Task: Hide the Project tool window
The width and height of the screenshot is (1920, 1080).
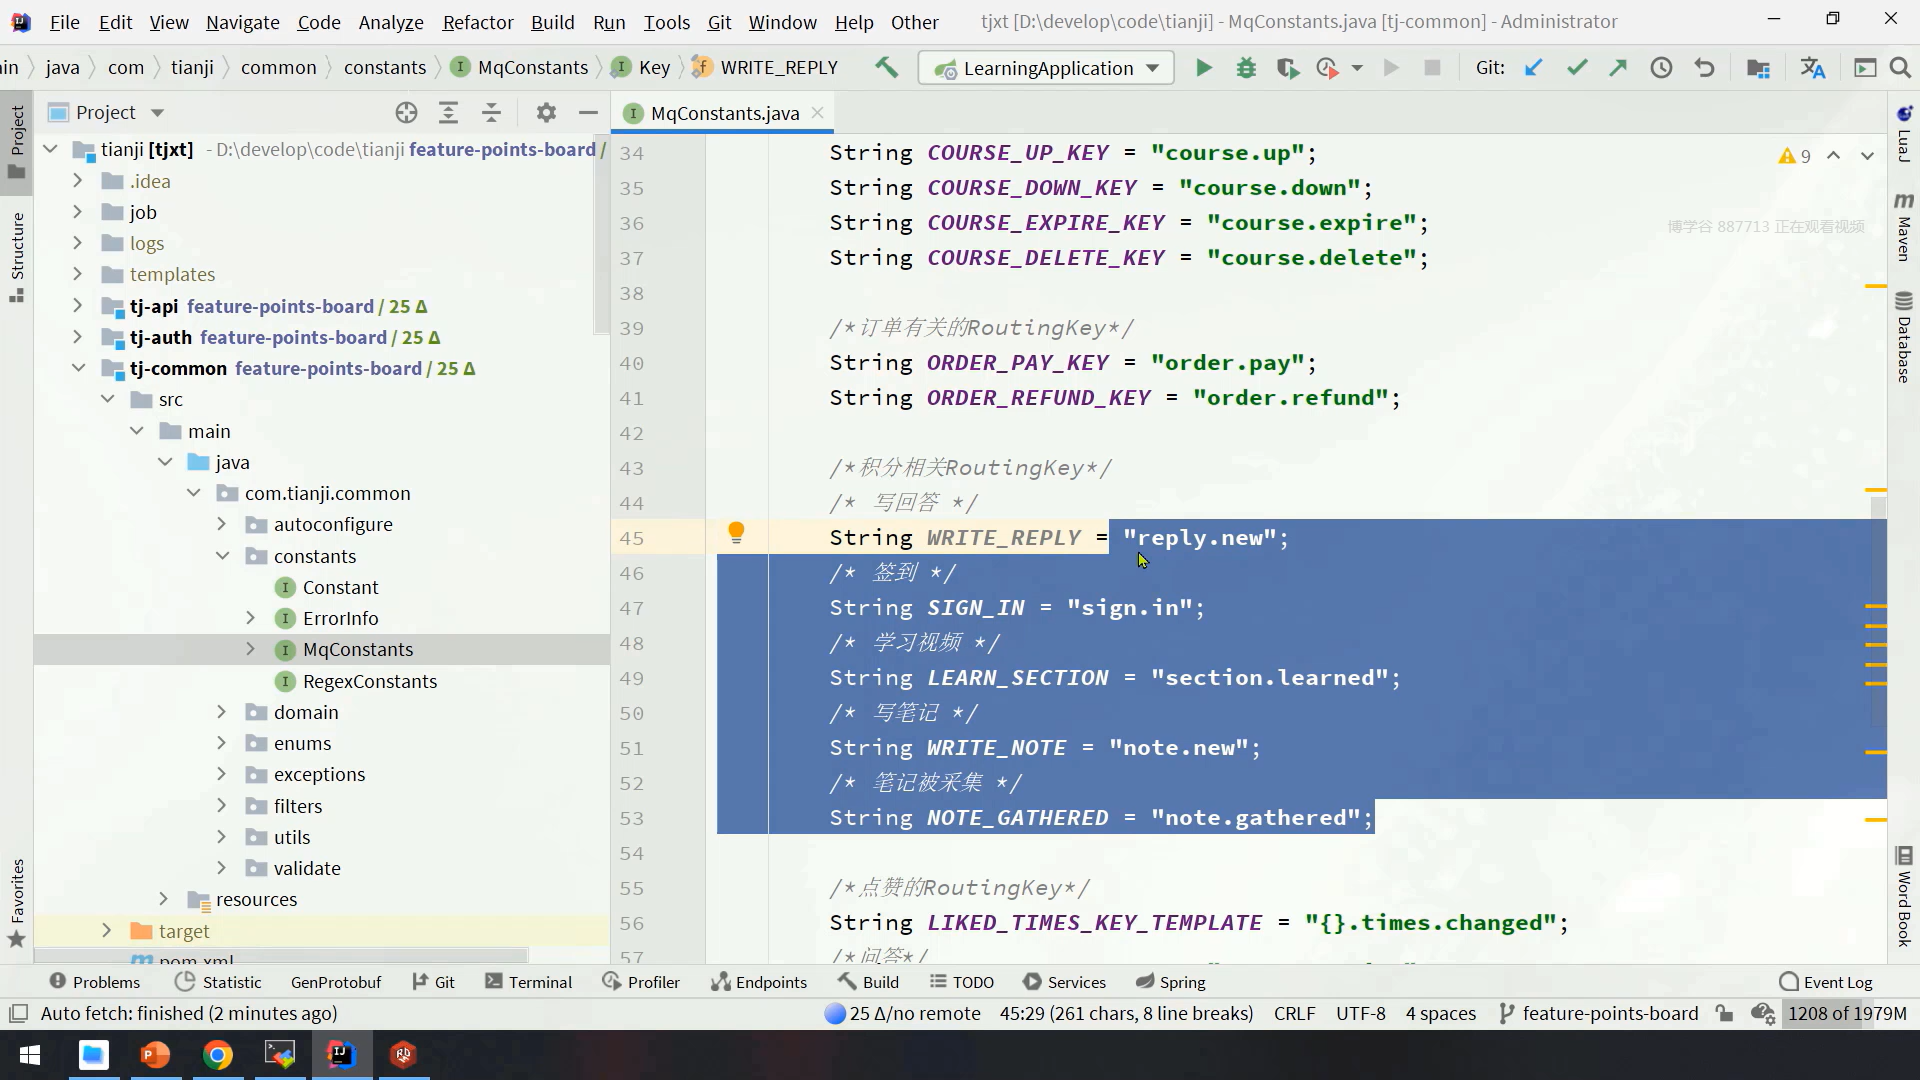Action: pyautogui.click(x=588, y=113)
